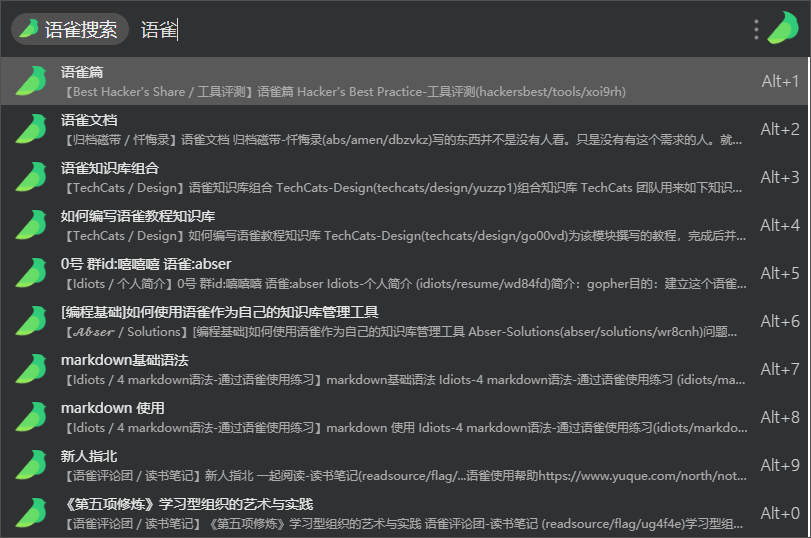
Task: Click the Yuque icon beside markdown基础语法
Action: pyautogui.click(x=31, y=369)
